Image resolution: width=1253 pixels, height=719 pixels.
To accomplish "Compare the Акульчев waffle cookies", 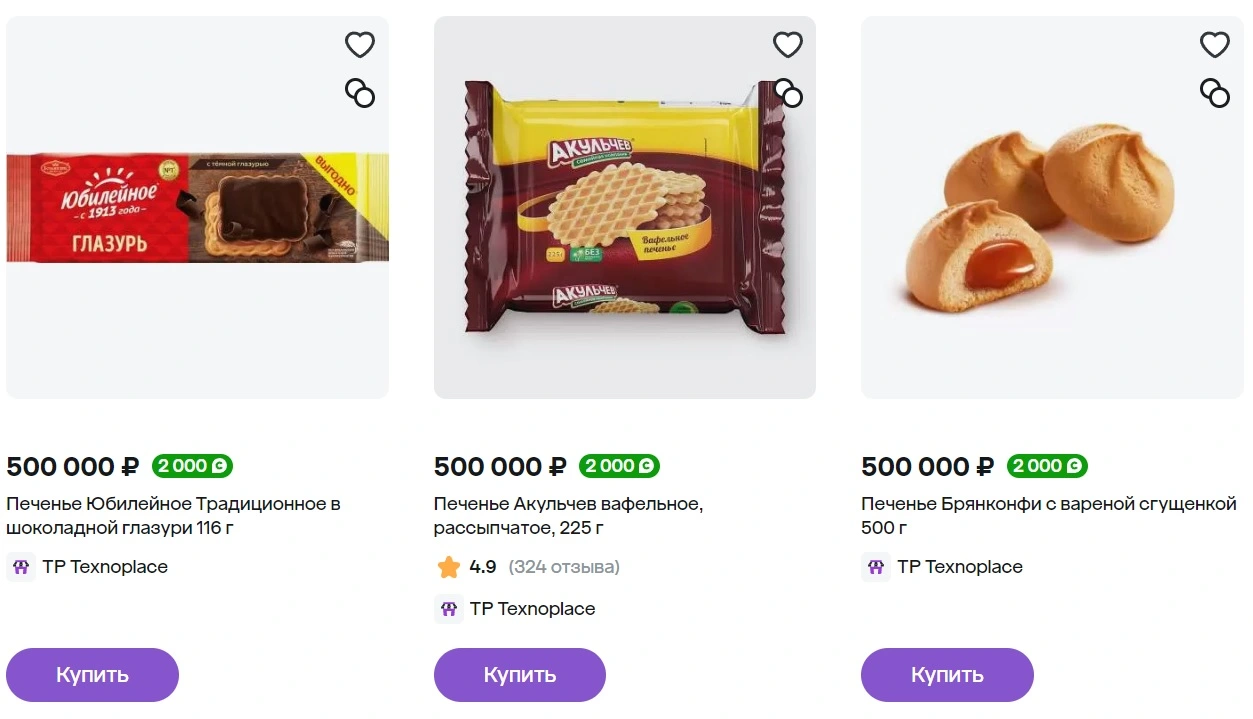I will pyautogui.click(x=788, y=93).
